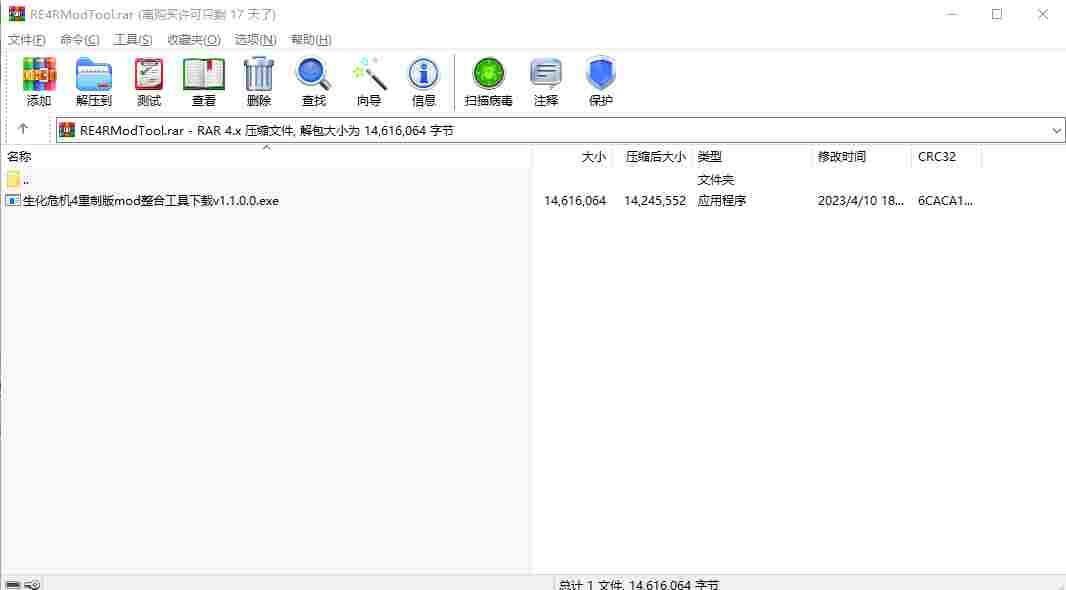Click the 应用程序 type cell
The width and height of the screenshot is (1066, 590).
721,201
